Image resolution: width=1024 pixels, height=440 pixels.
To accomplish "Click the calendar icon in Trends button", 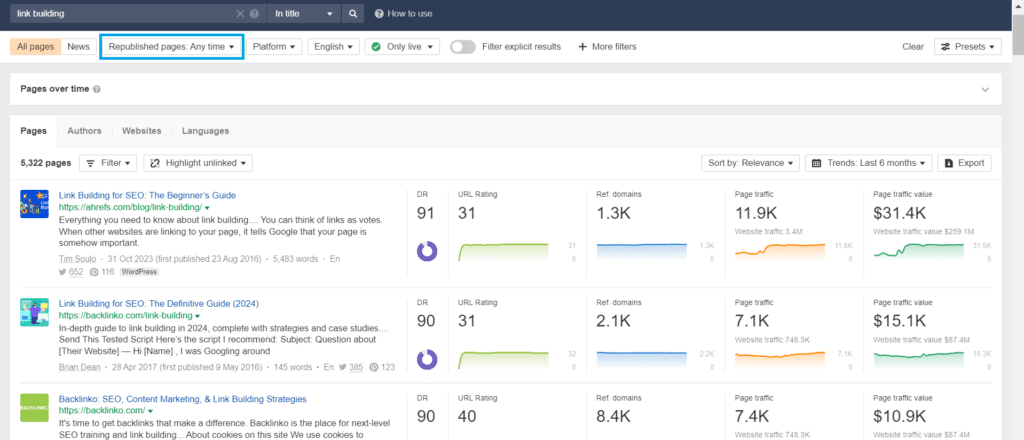I will point(816,163).
